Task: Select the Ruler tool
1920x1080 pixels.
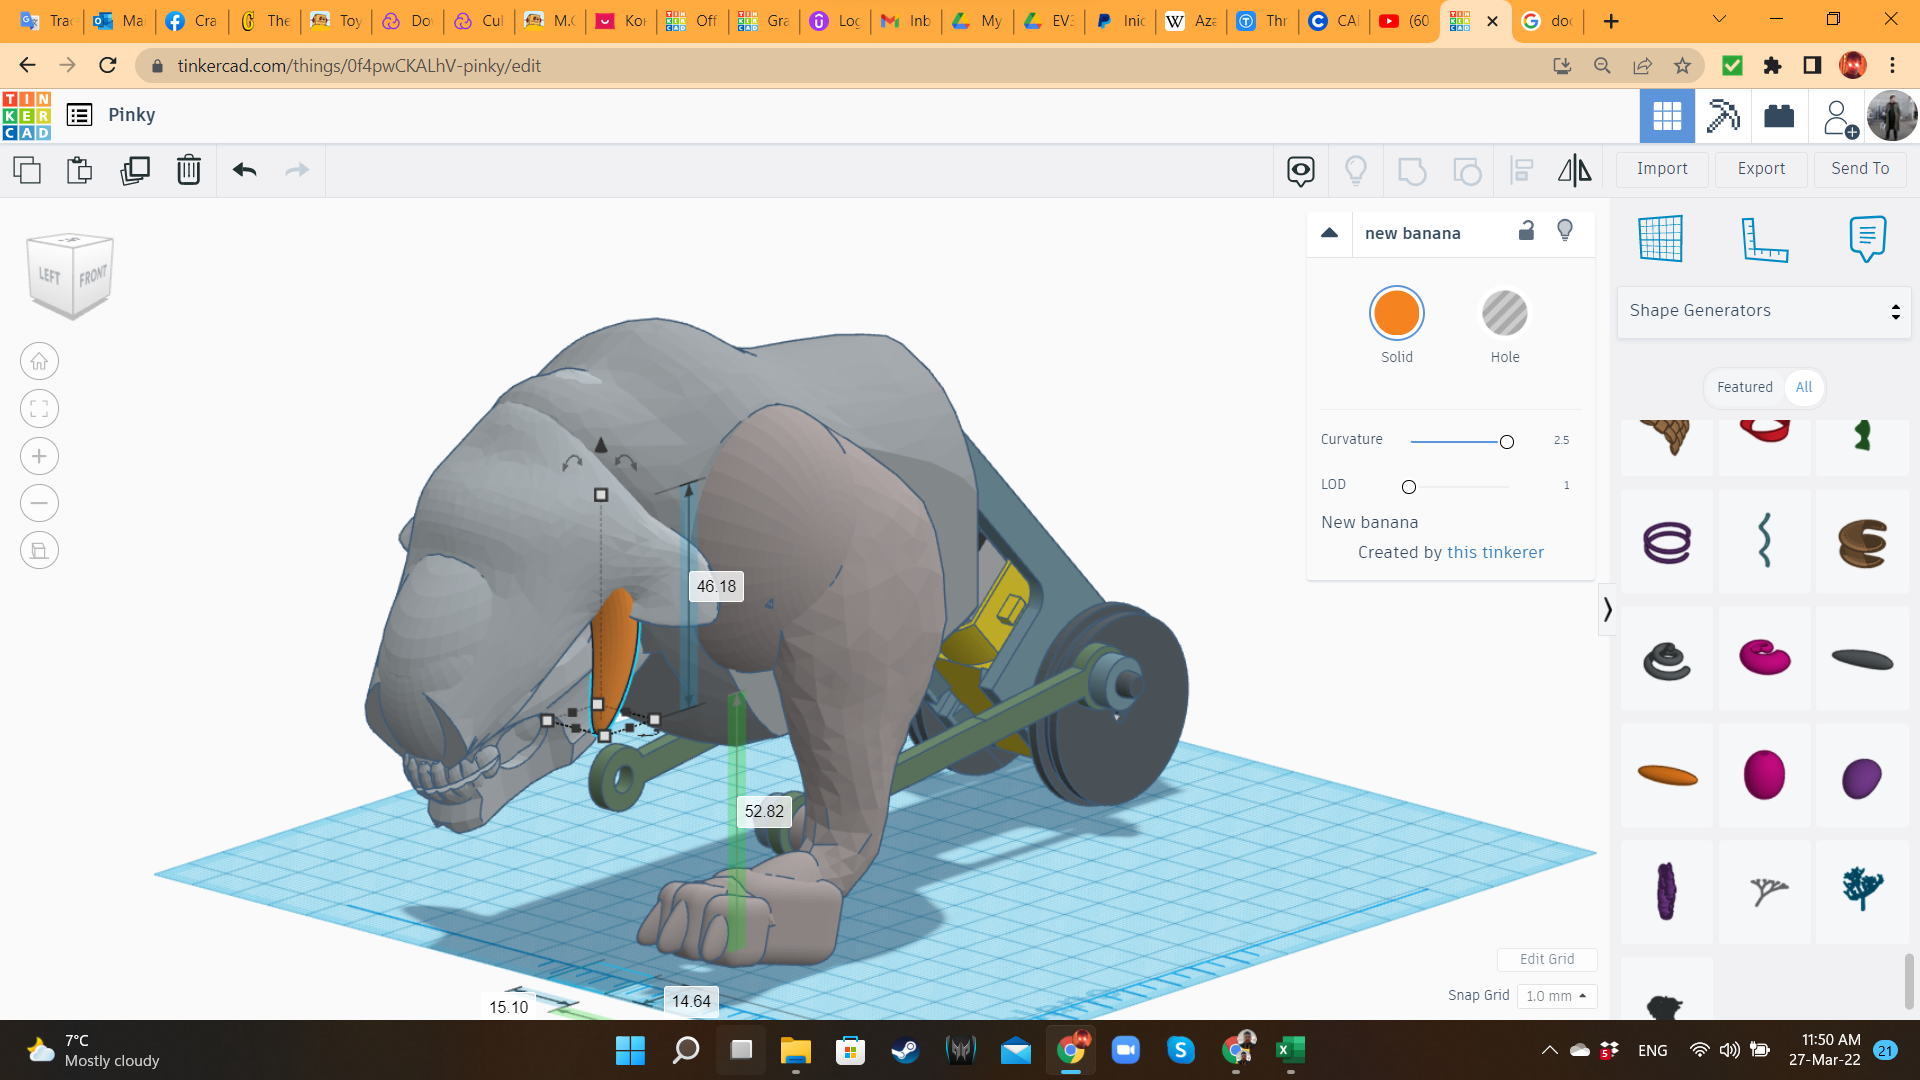Action: [1764, 239]
